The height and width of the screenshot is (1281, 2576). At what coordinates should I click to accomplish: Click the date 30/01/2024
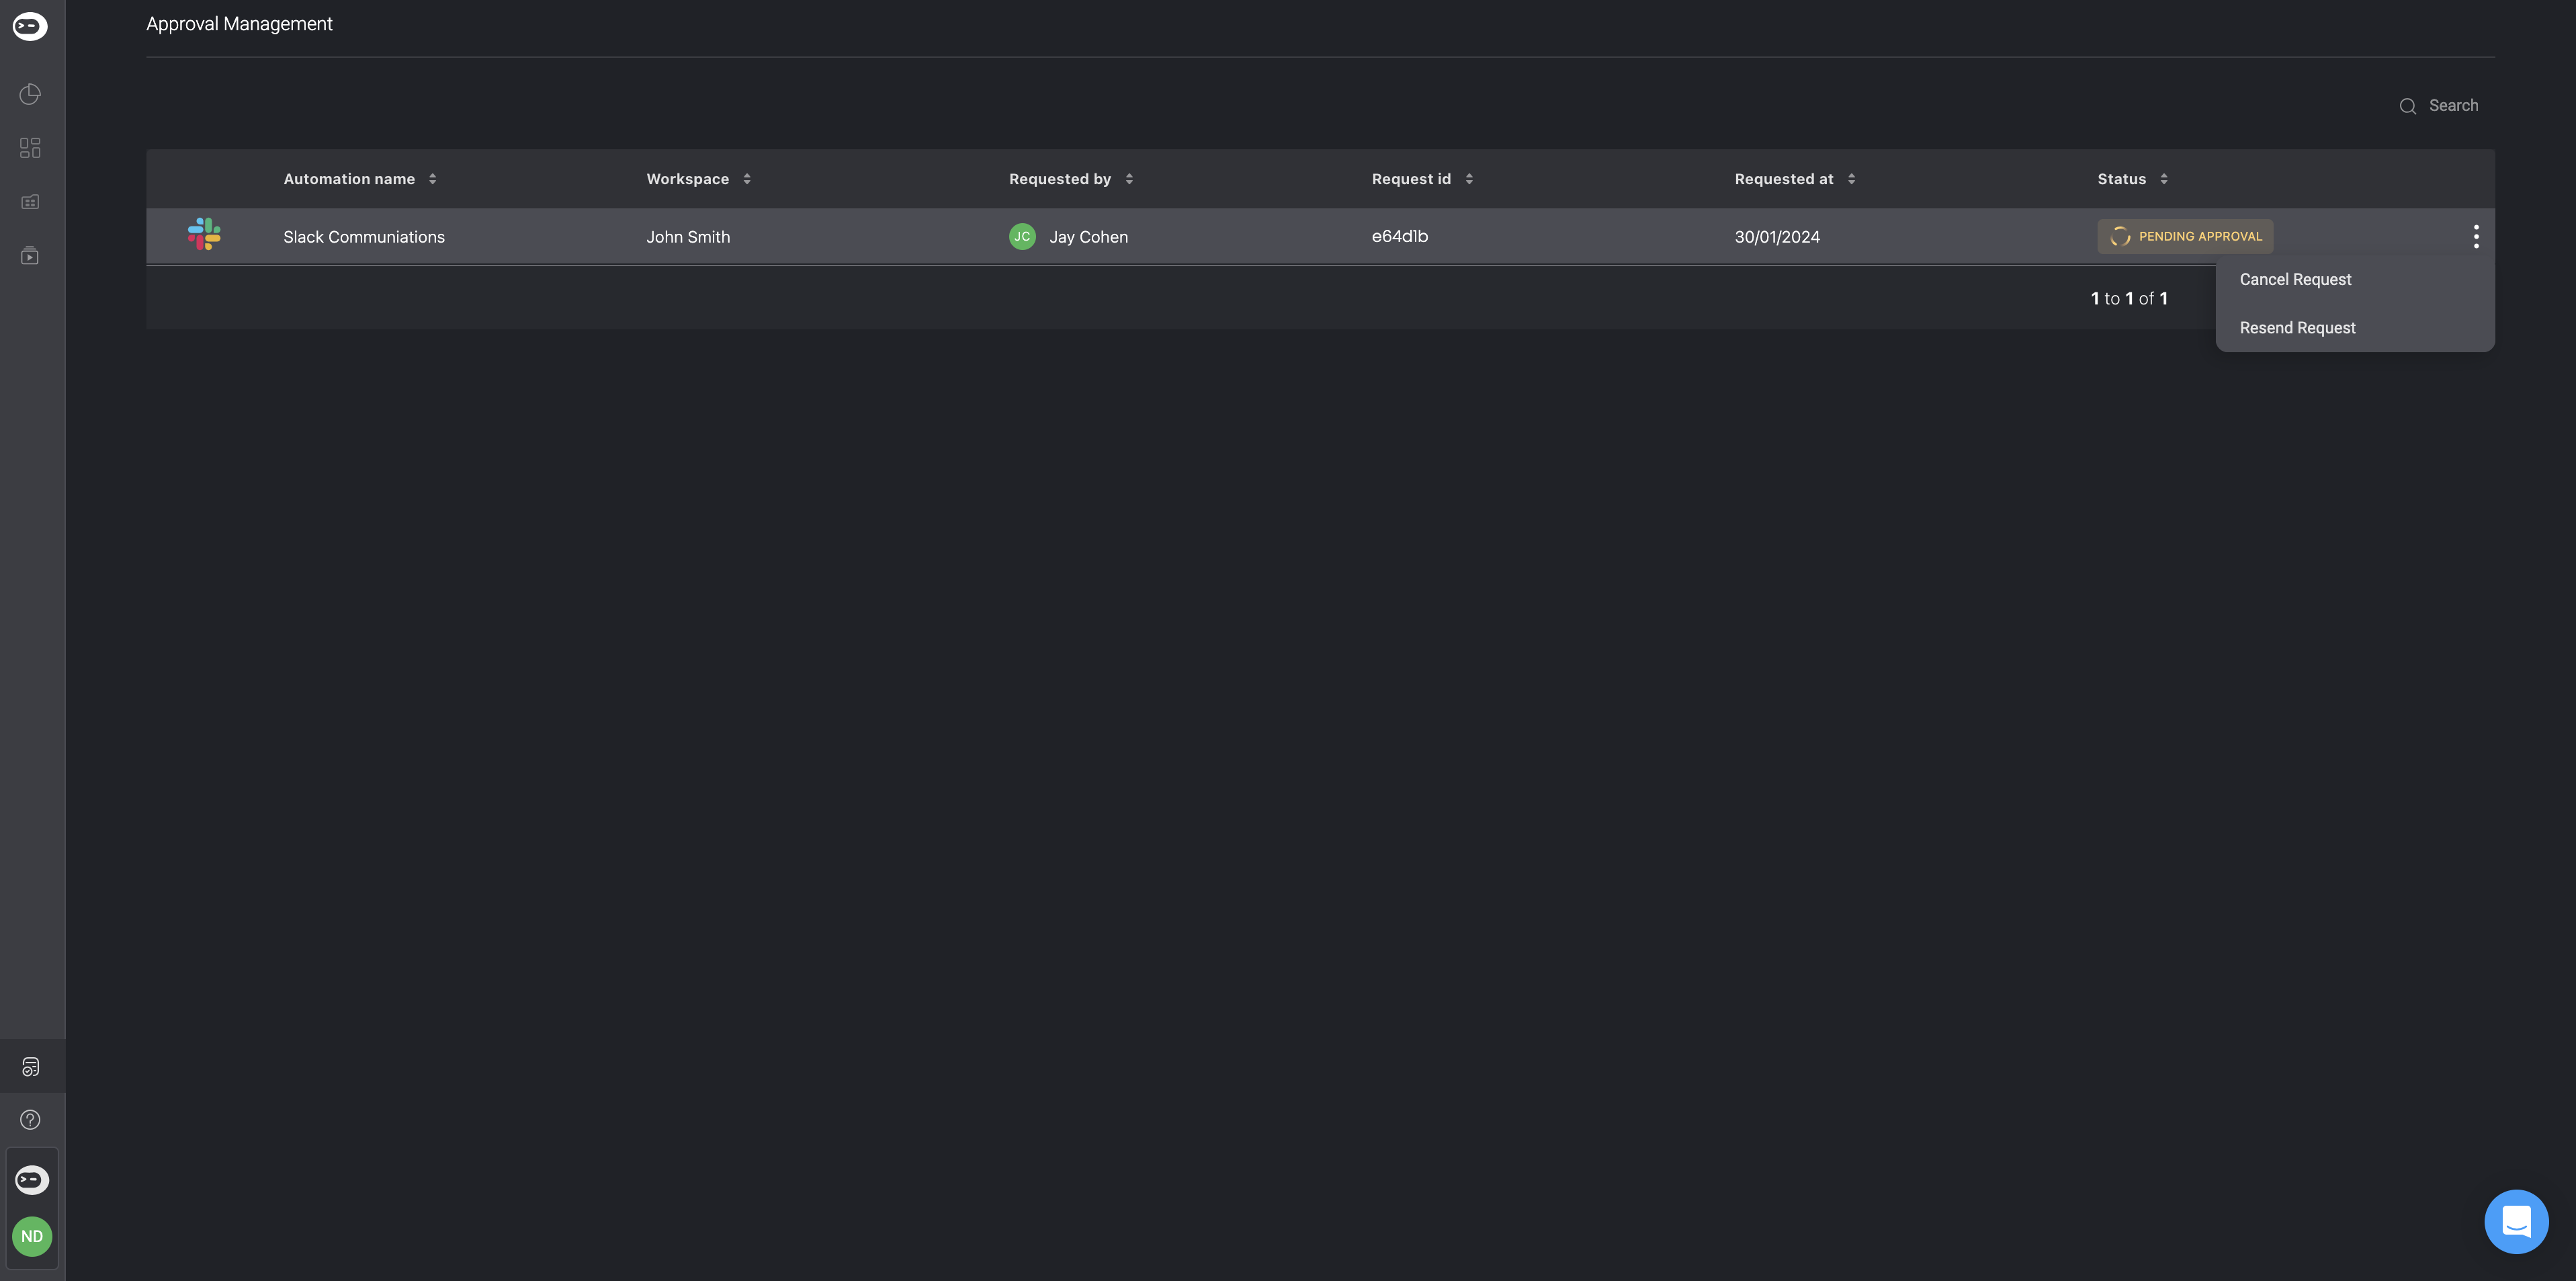(1777, 237)
